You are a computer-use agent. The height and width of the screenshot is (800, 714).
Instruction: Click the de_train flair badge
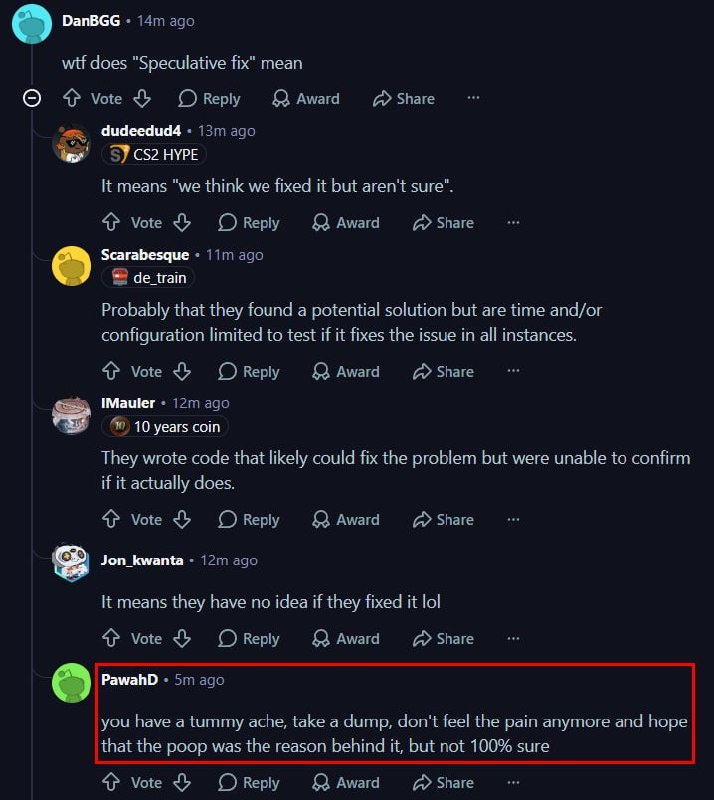pyautogui.click(x=148, y=278)
